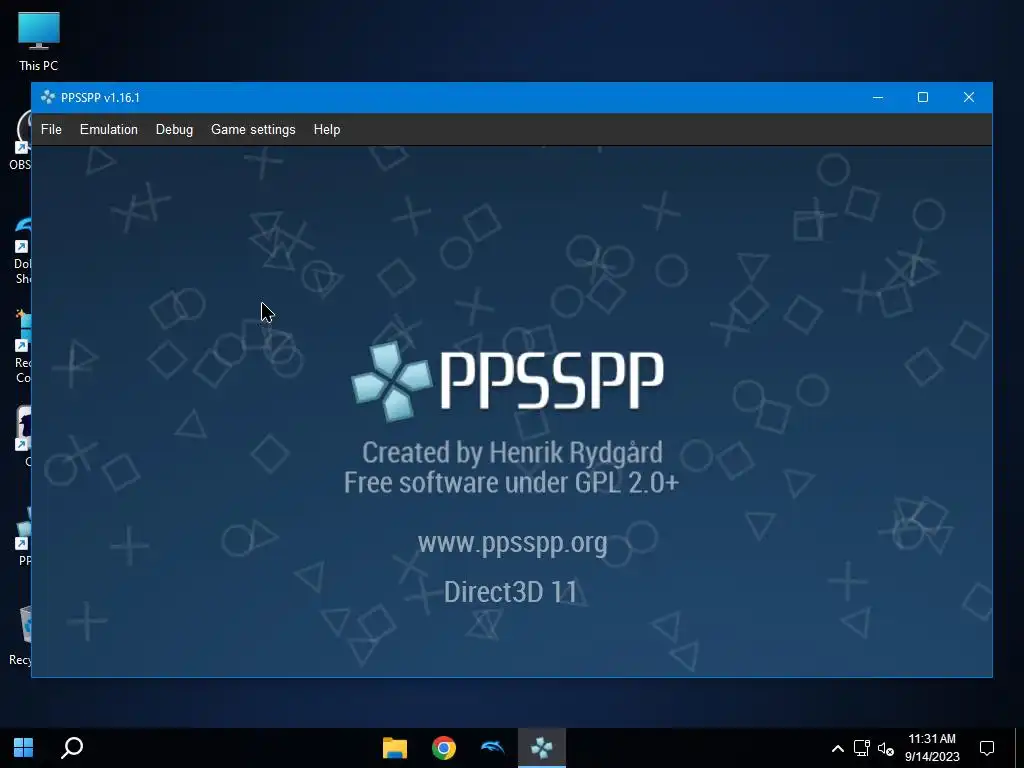Click the muted volume tray icon

pyautogui.click(x=886, y=748)
